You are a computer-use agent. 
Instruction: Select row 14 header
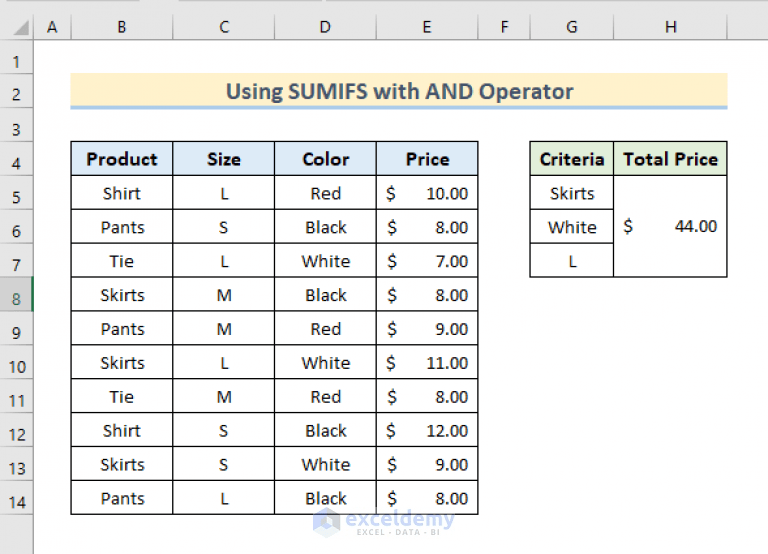pyautogui.click(x=16, y=497)
